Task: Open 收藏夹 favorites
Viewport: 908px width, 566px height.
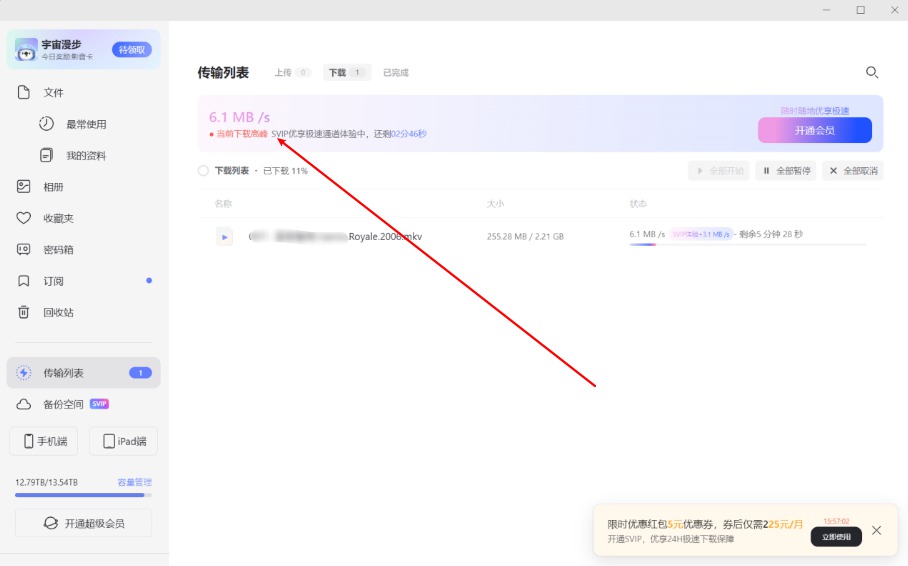Action: click(58, 218)
